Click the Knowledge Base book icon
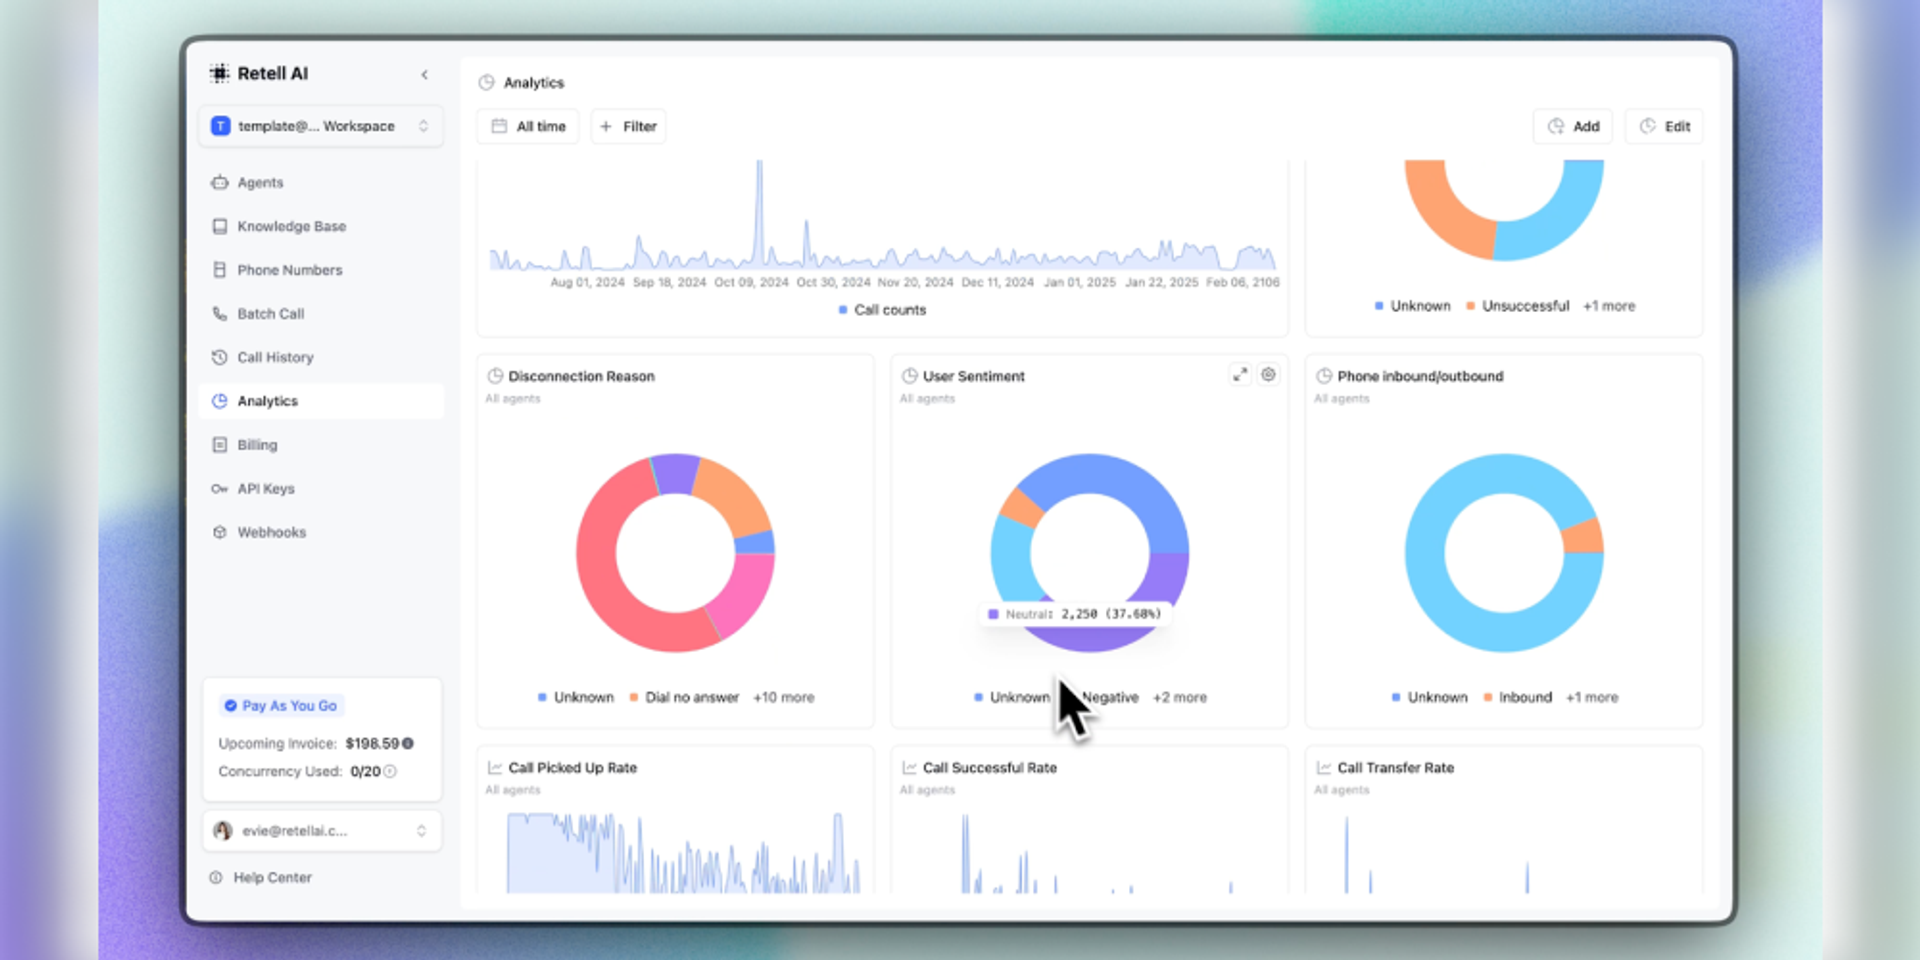Screen dimensions: 1920x960 (x=220, y=227)
